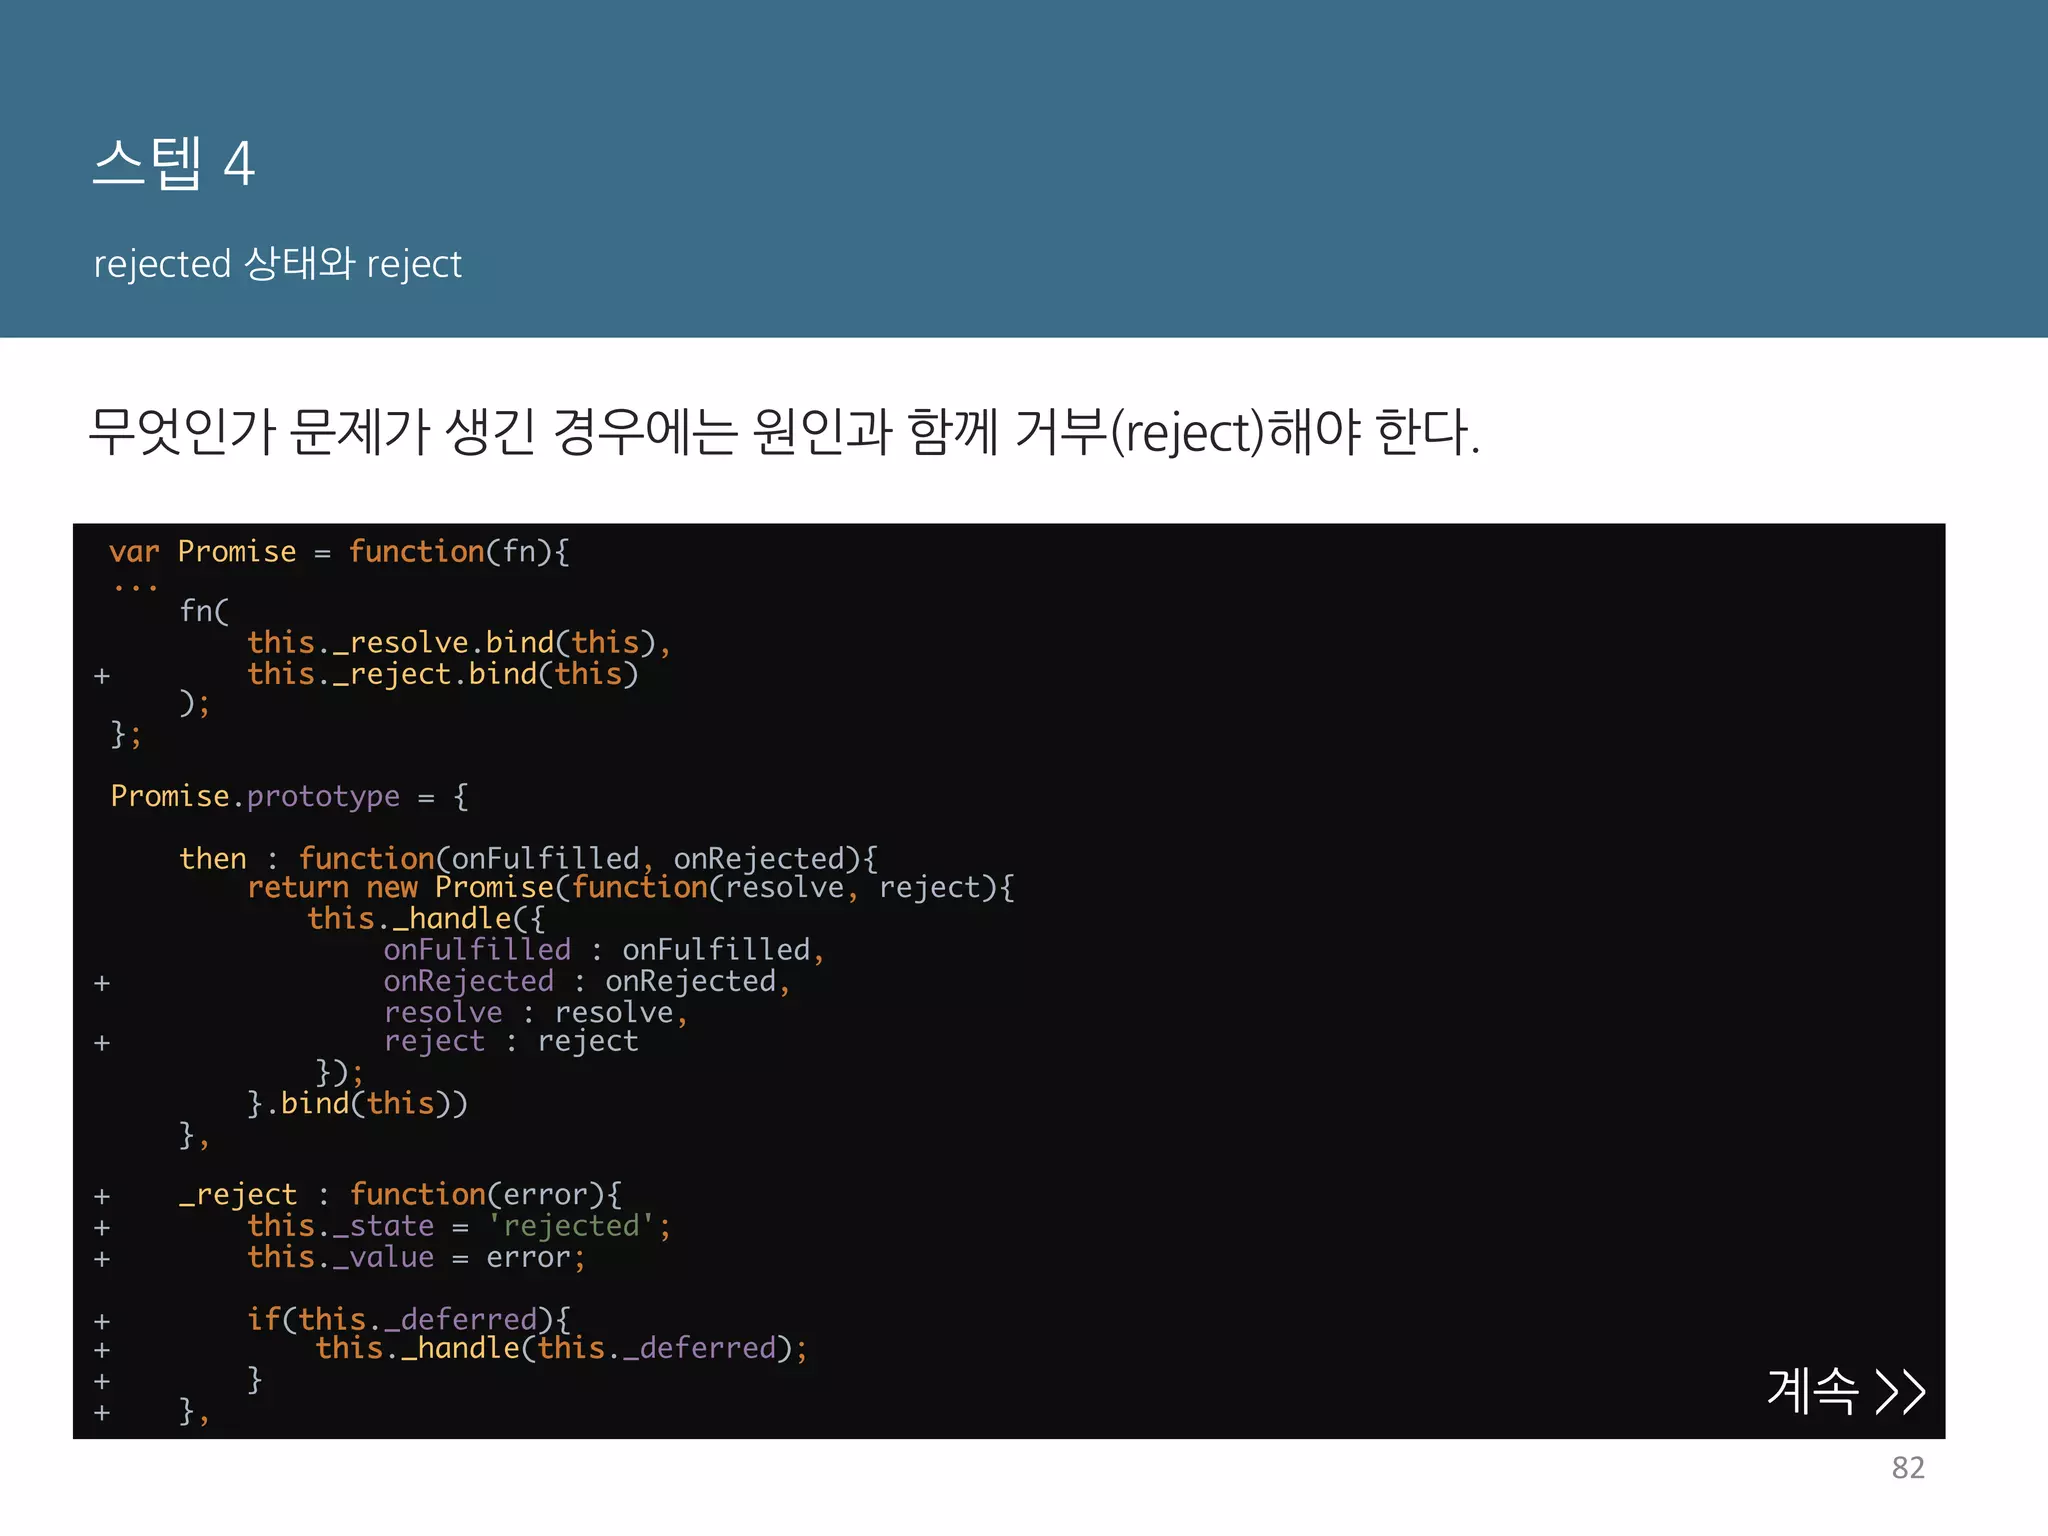The image size is (2048, 1536).
Task: Click the plus marker beside if(this._deferred)
Action: [x=102, y=1322]
